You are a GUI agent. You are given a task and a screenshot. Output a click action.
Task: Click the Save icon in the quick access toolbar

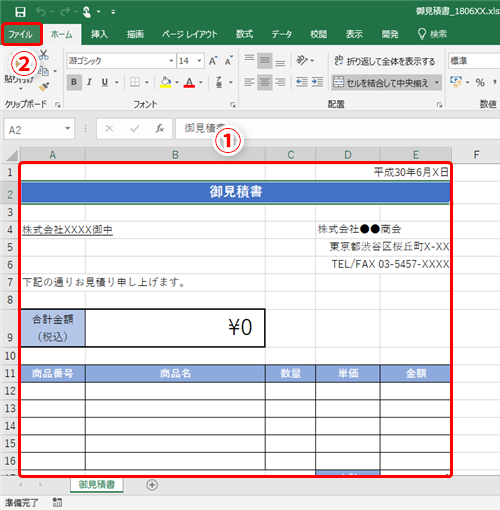pos(20,12)
